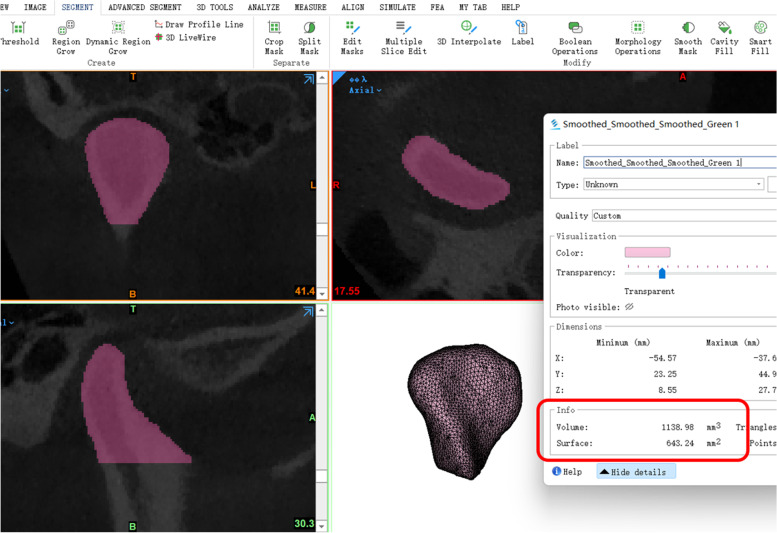777x533 pixels.
Task: Click the pink Color swatch
Action: point(647,252)
